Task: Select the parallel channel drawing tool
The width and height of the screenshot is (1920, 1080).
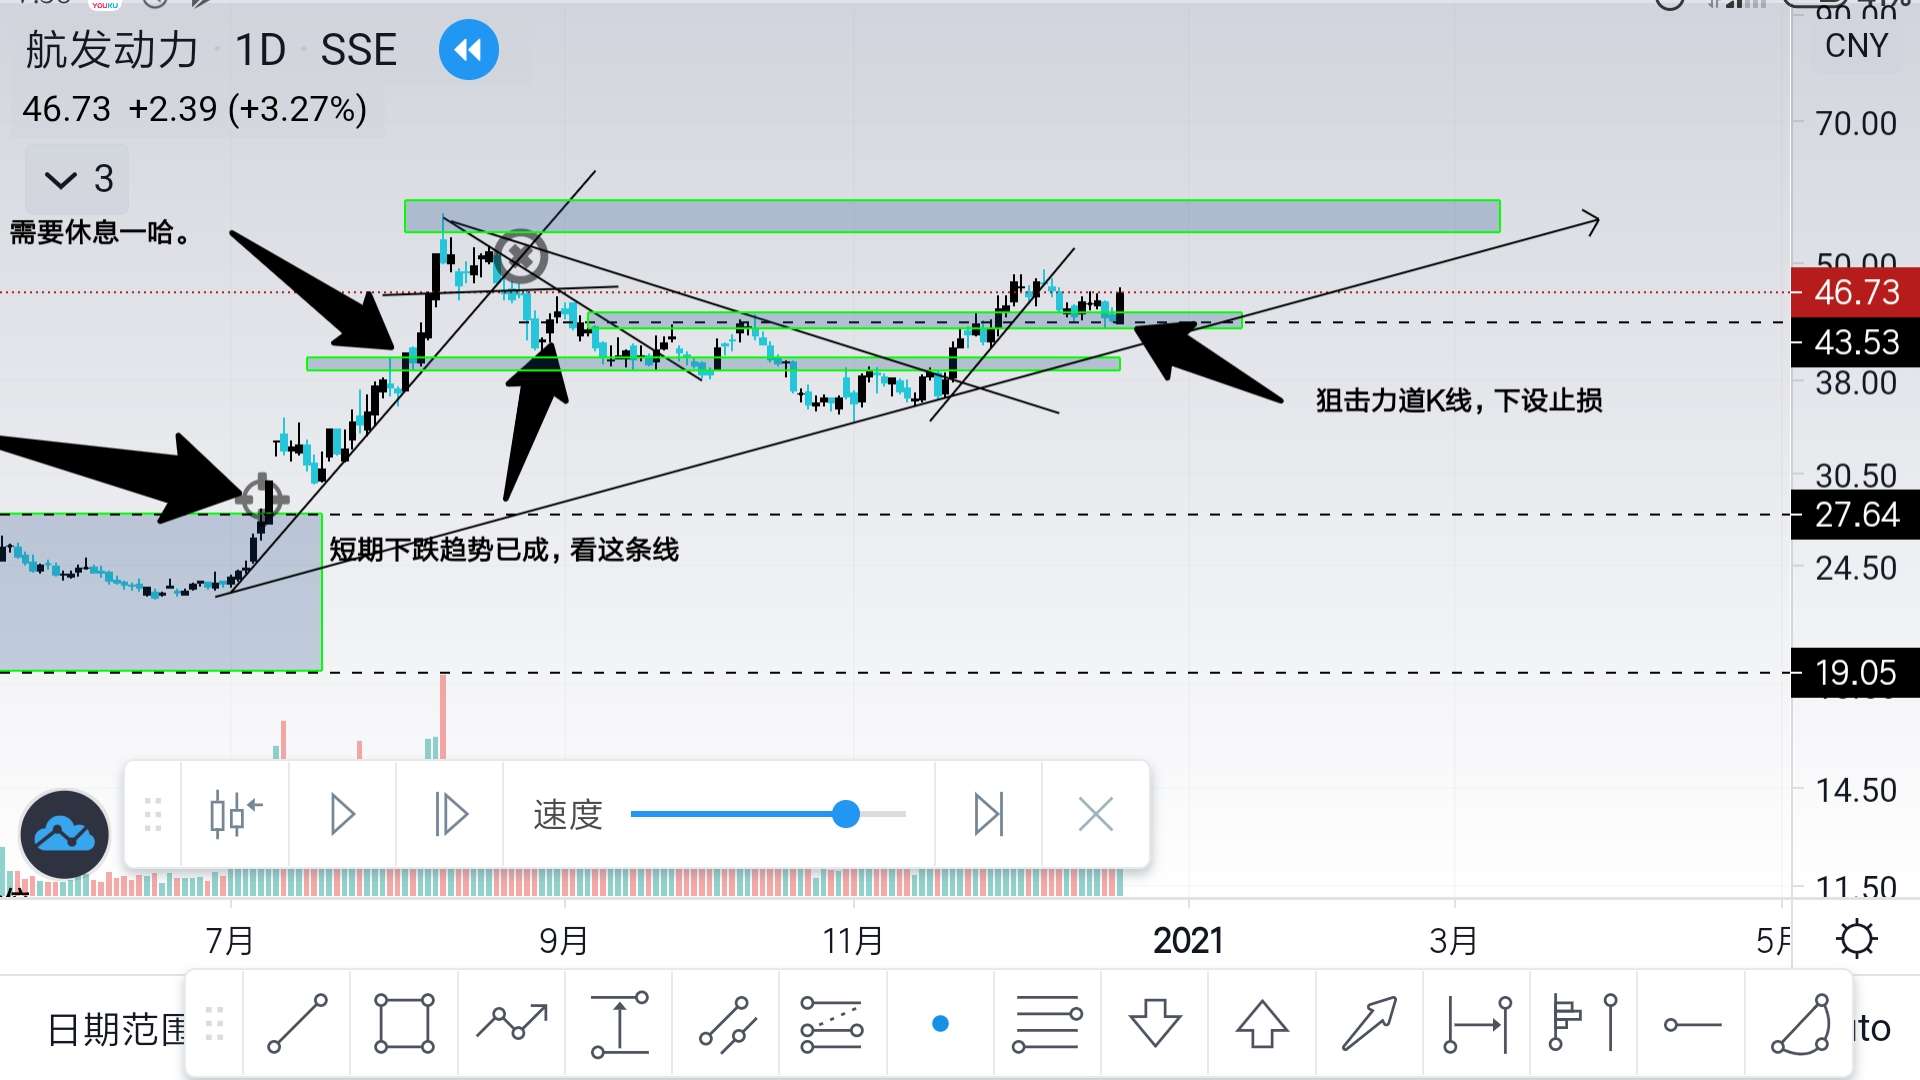Action: (x=726, y=1024)
